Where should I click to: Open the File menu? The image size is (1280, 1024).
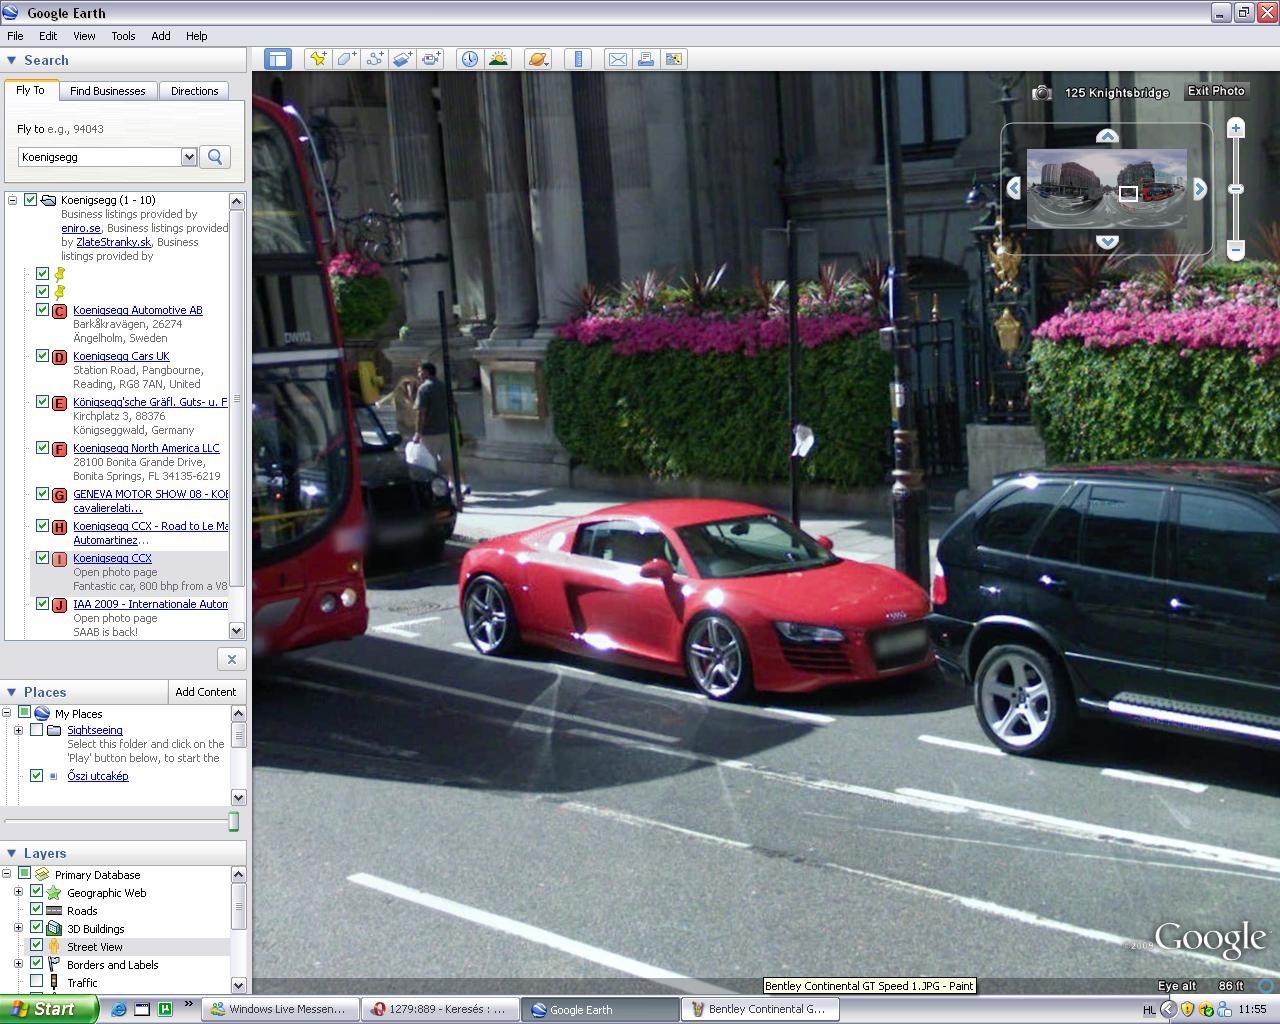15,36
